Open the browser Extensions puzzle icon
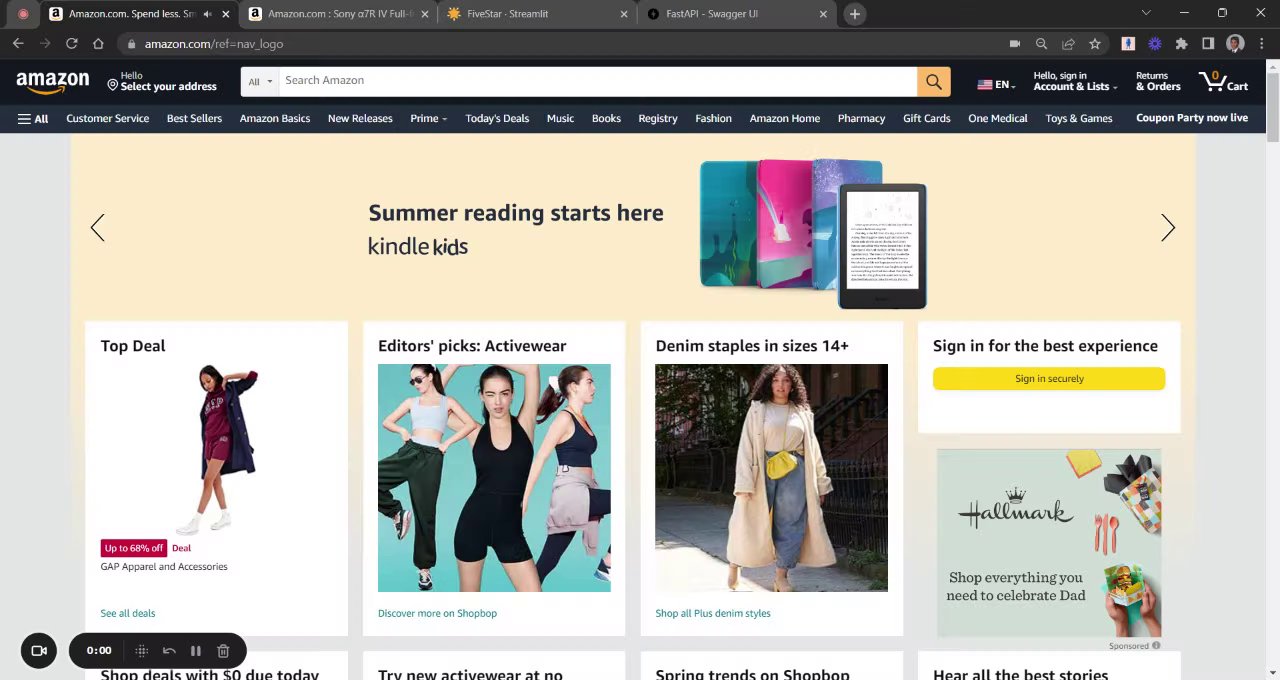Image resolution: width=1280 pixels, height=680 pixels. pyautogui.click(x=1181, y=44)
